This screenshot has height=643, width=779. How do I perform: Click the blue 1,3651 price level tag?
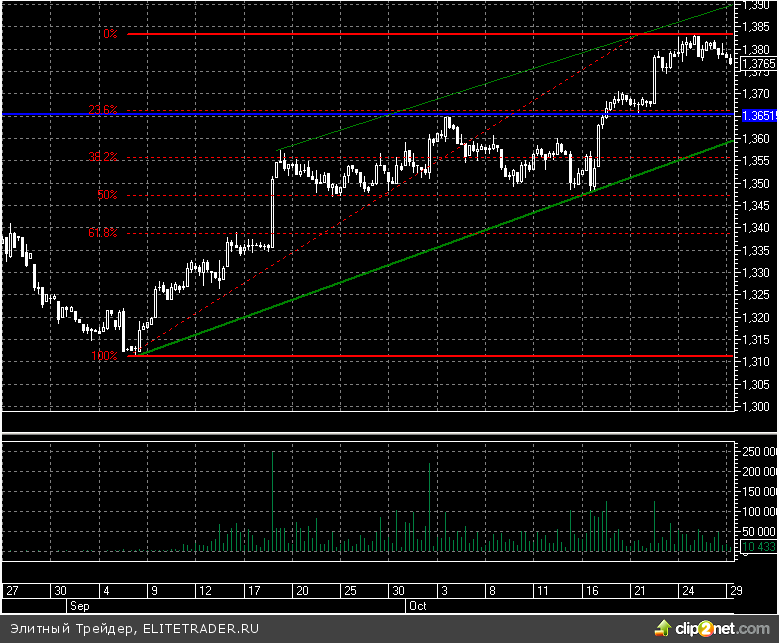pos(757,115)
